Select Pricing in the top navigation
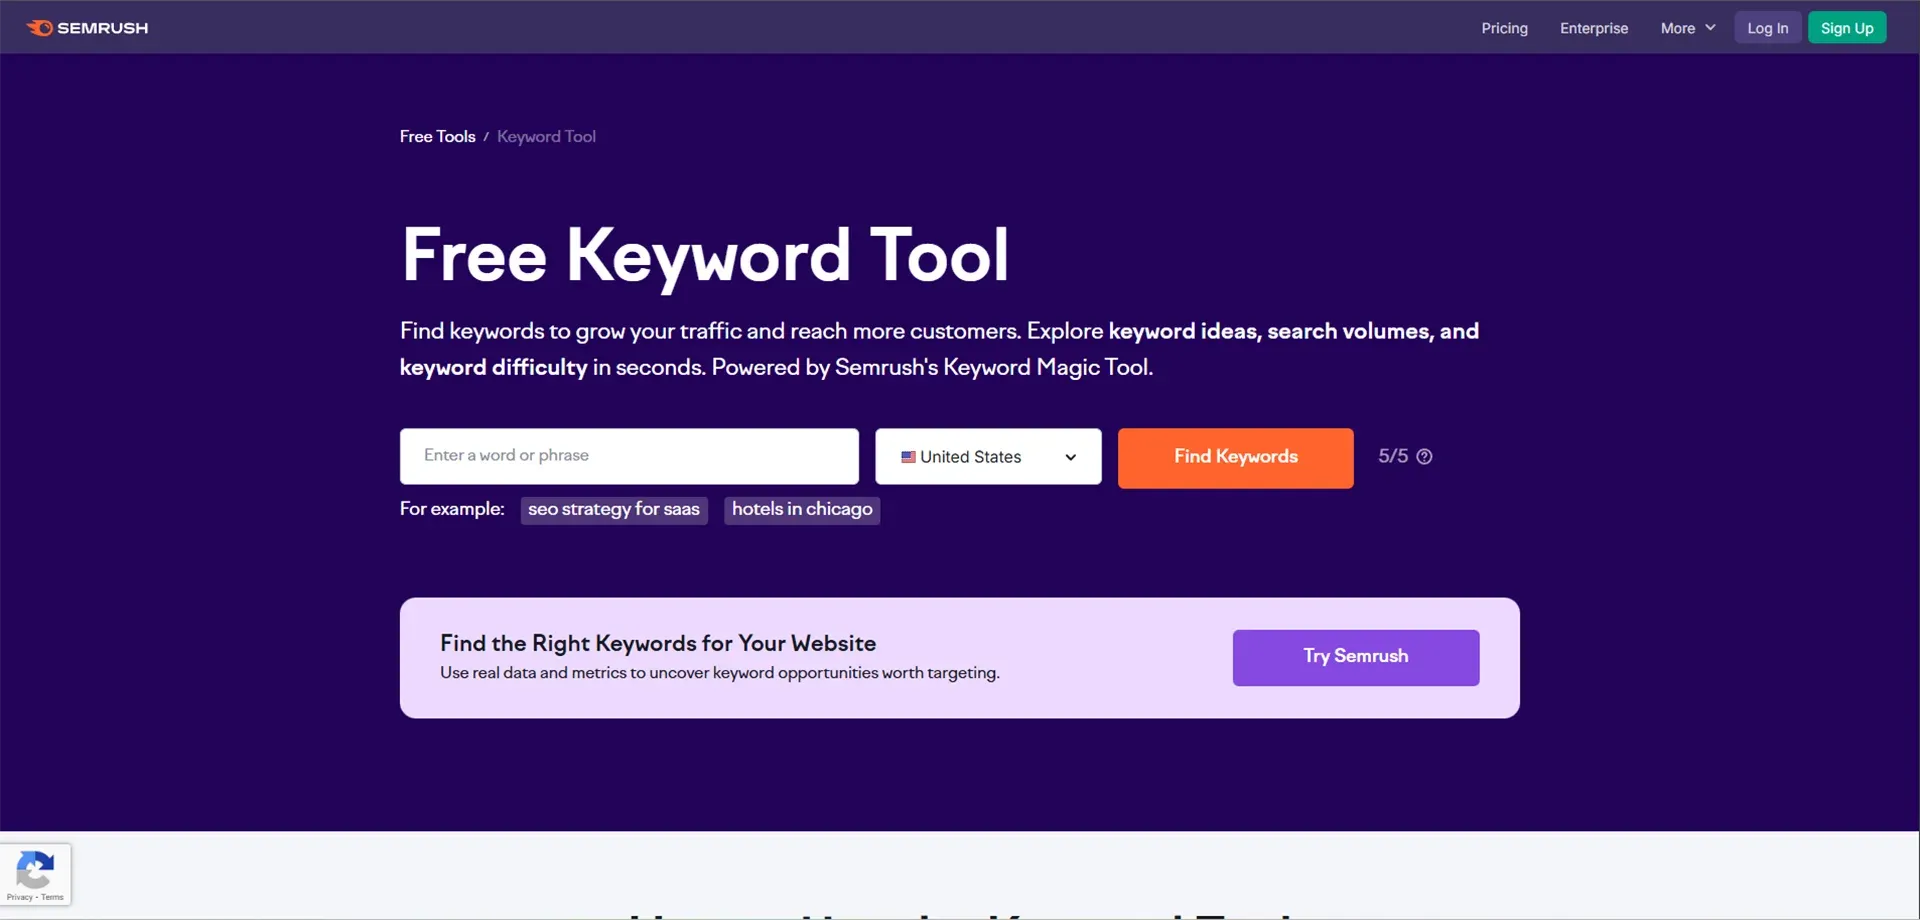The width and height of the screenshot is (1920, 920). coord(1504,28)
